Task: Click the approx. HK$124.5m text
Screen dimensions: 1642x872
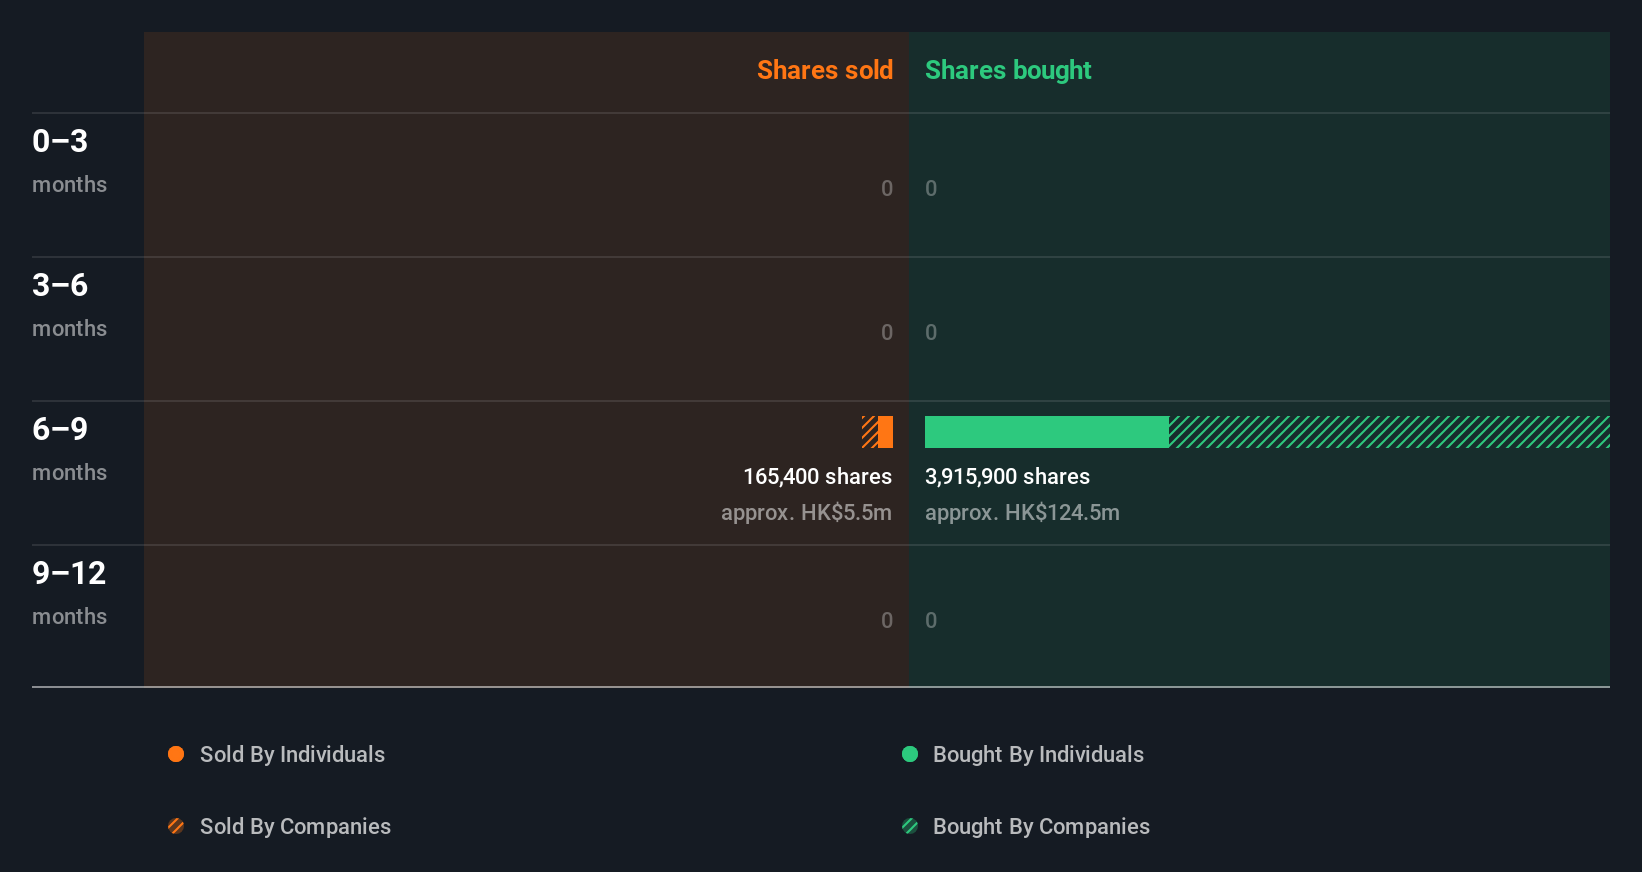Action: point(1022,513)
